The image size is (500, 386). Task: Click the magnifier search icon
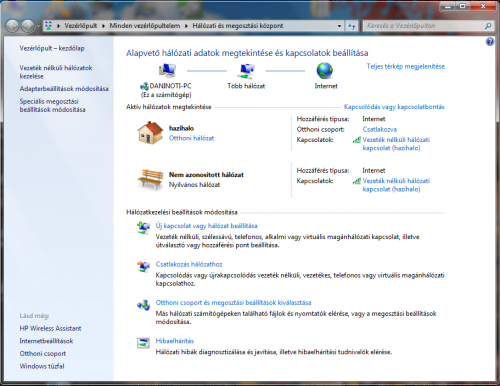coord(488,26)
